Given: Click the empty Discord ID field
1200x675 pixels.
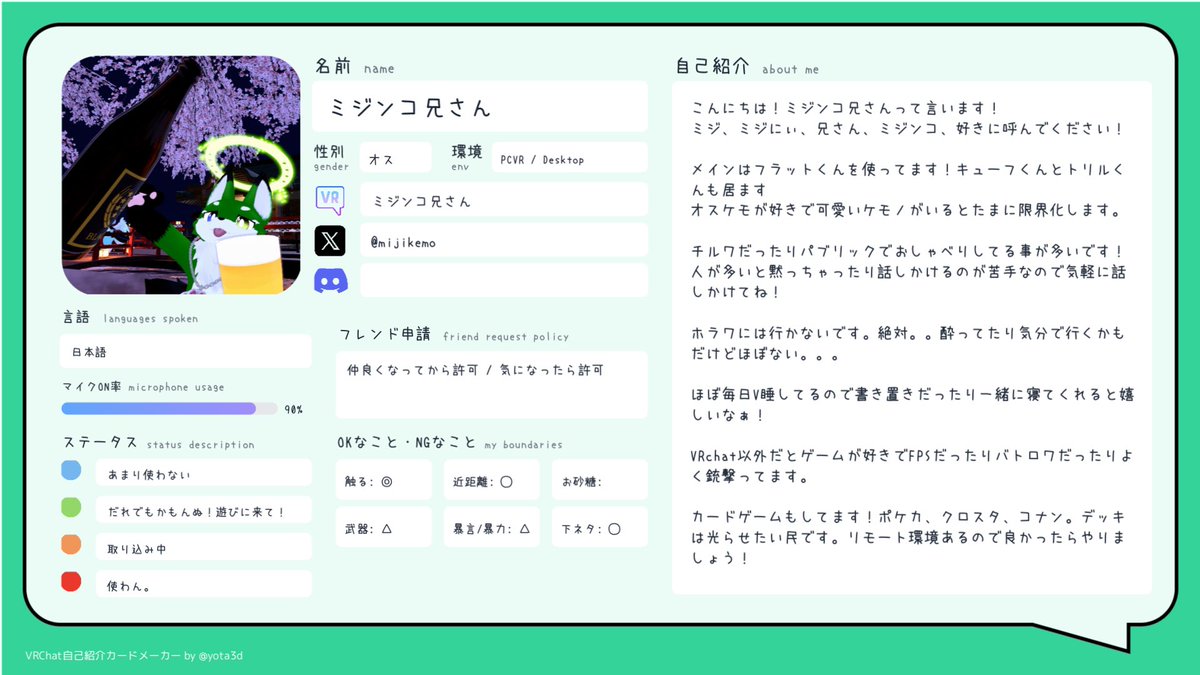Looking at the screenshot, I should 504,280.
